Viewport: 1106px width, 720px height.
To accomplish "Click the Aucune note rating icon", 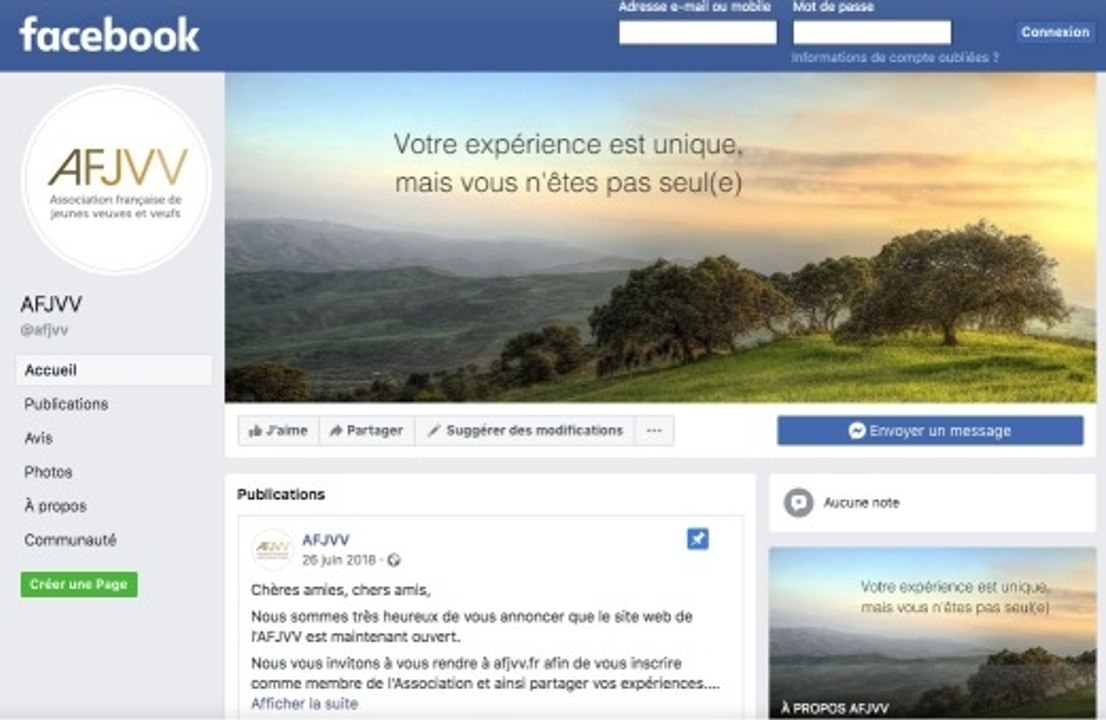I will pos(798,503).
